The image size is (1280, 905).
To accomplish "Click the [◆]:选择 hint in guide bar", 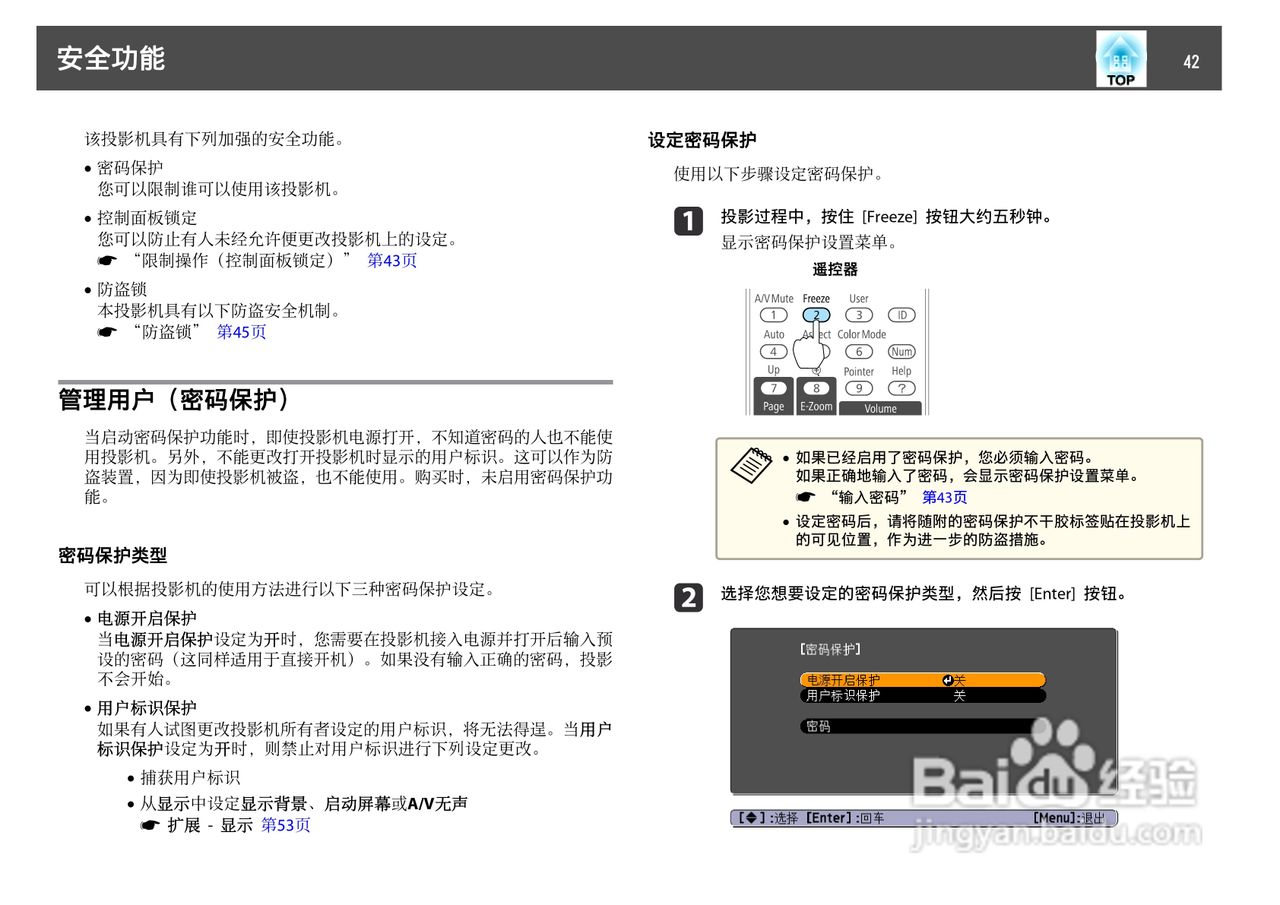I will (x=767, y=818).
